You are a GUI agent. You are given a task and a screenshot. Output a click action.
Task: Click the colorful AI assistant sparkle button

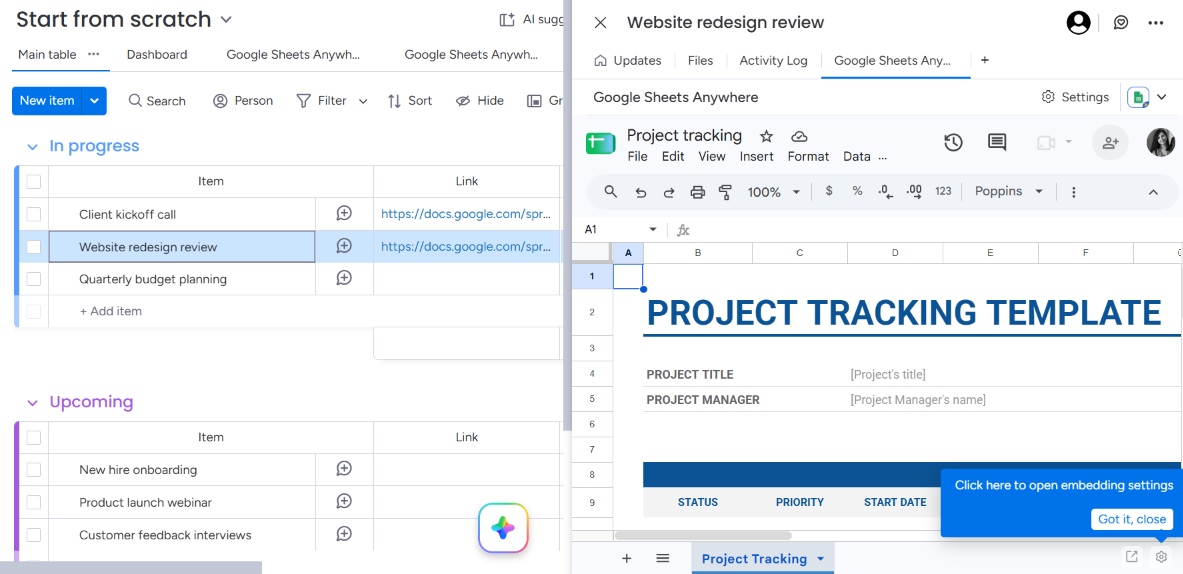click(x=503, y=528)
